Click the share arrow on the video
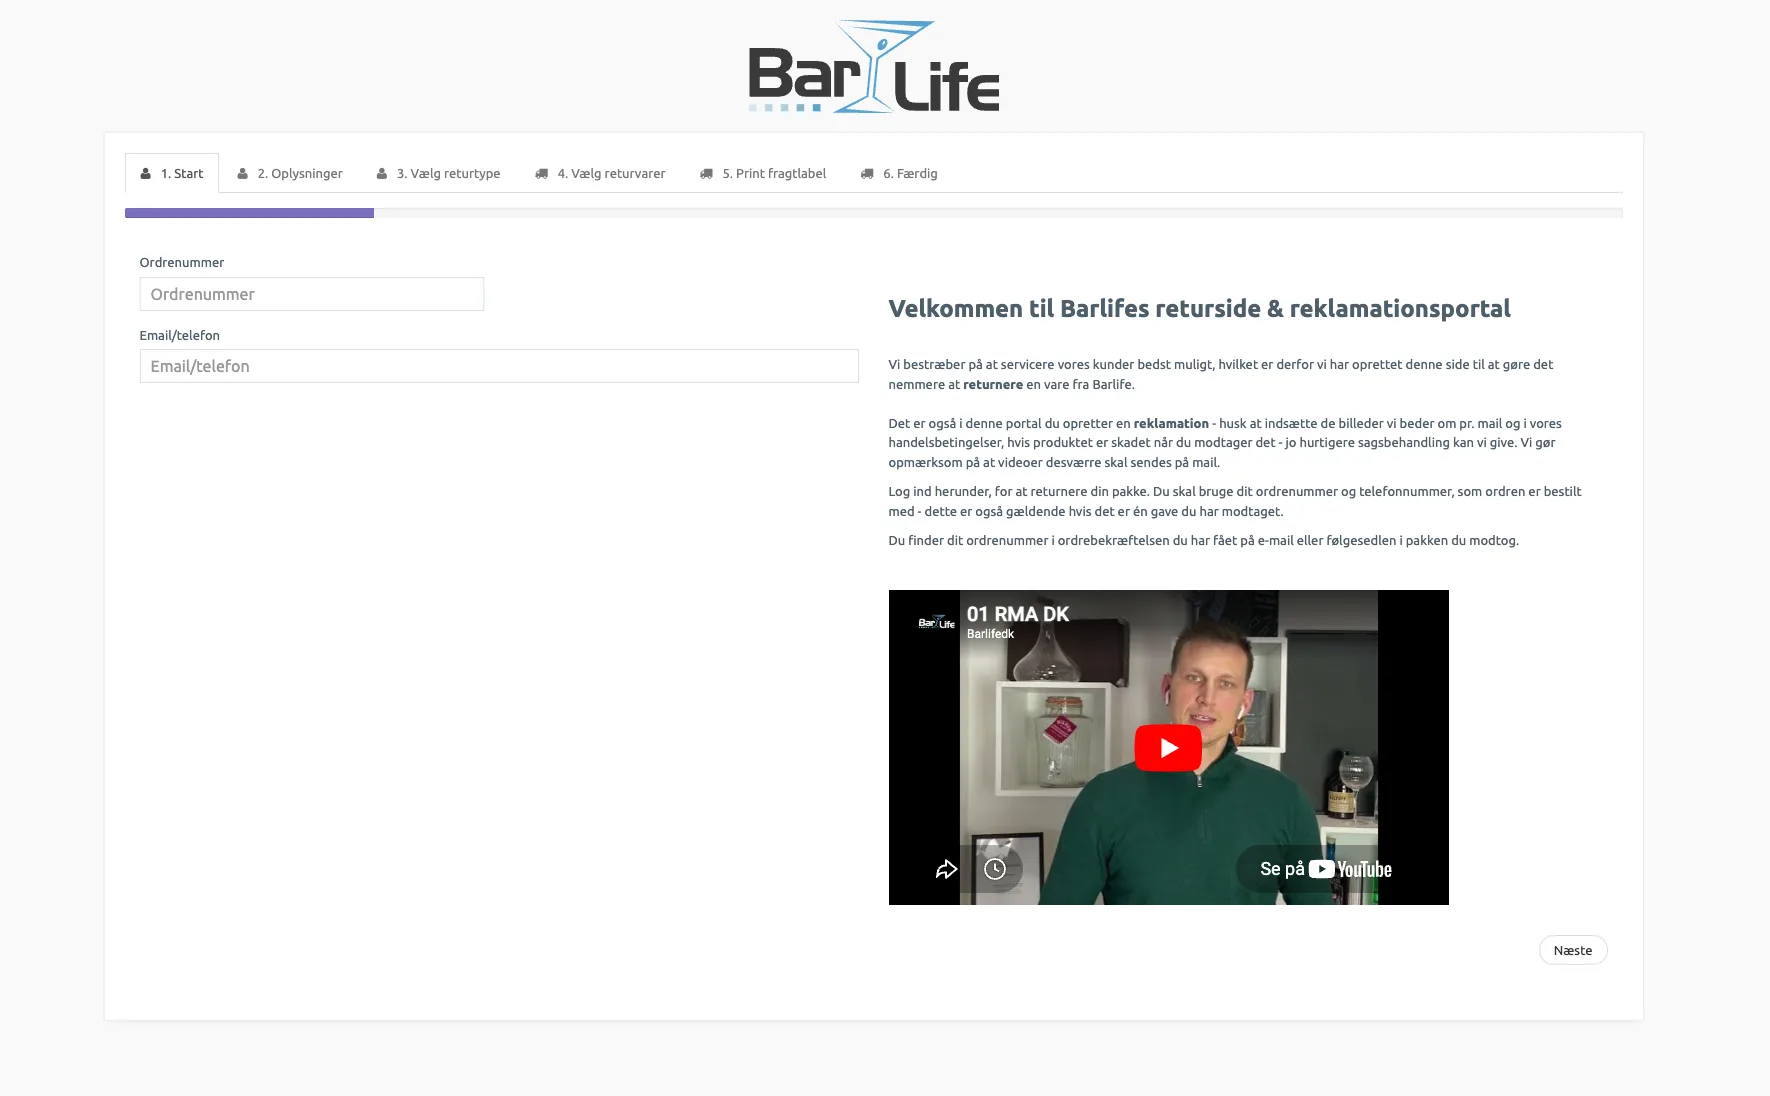The height and width of the screenshot is (1096, 1770). (x=946, y=869)
